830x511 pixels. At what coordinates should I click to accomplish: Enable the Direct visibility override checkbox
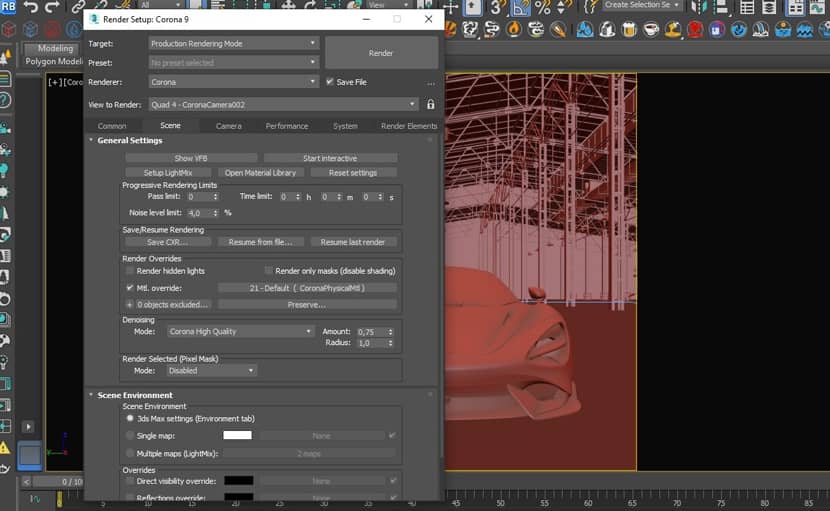click(x=130, y=481)
